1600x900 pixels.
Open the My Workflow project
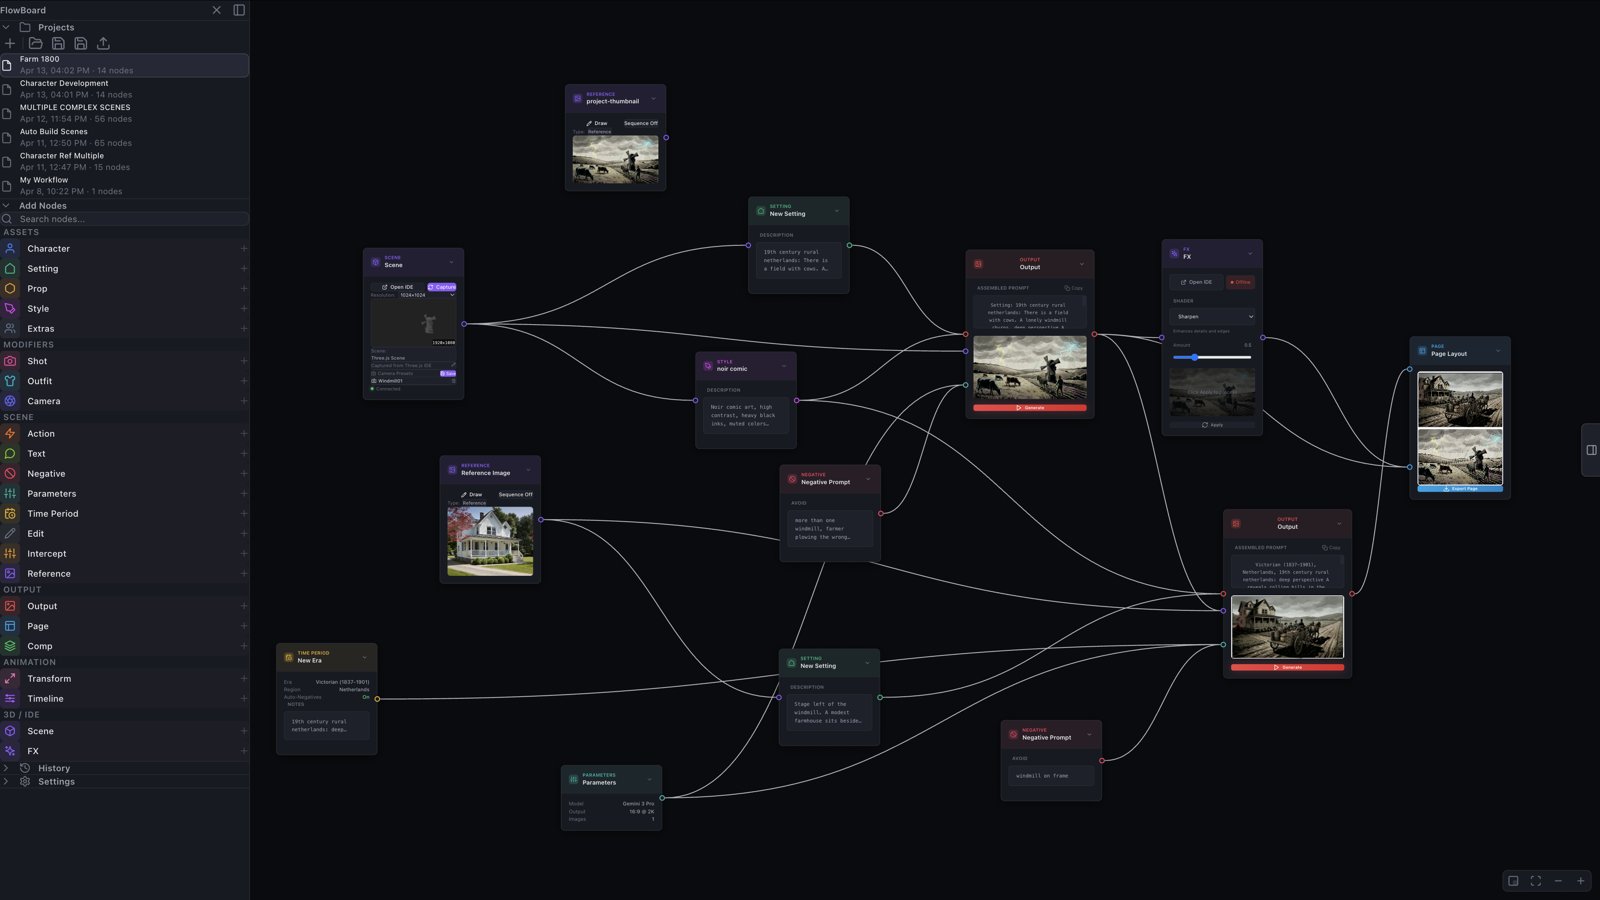(x=124, y=185)
